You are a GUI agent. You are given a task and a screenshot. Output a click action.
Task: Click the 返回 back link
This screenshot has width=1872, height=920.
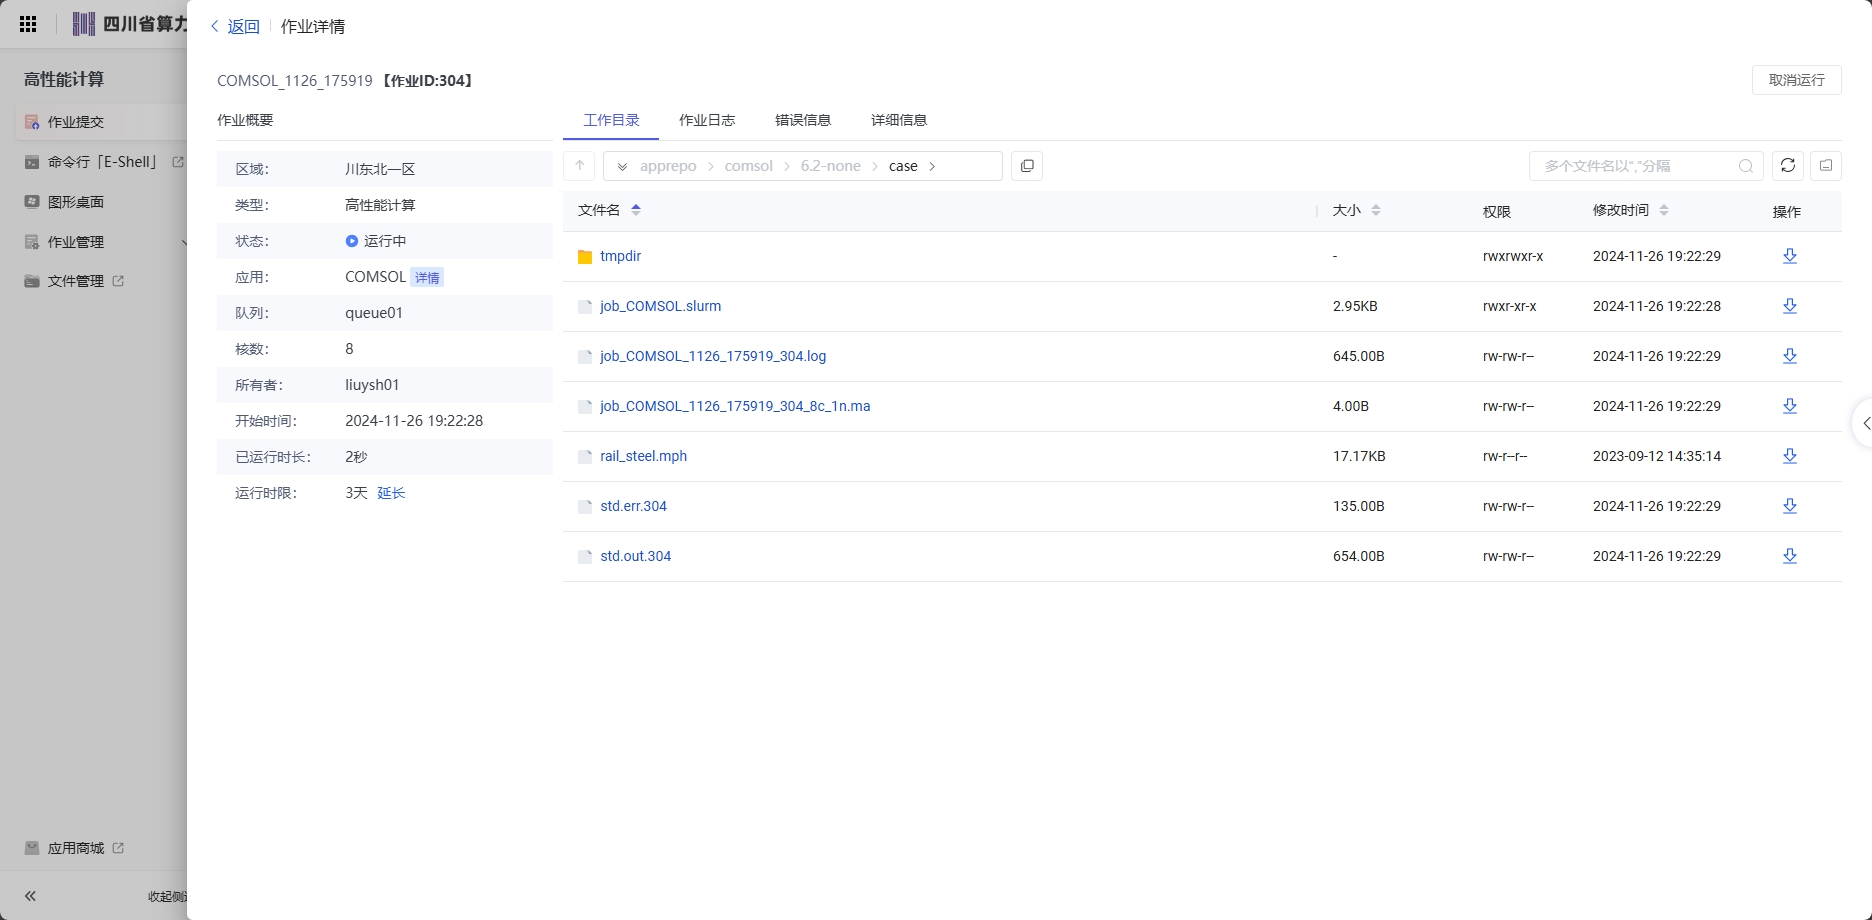click(x=236, y=27)
